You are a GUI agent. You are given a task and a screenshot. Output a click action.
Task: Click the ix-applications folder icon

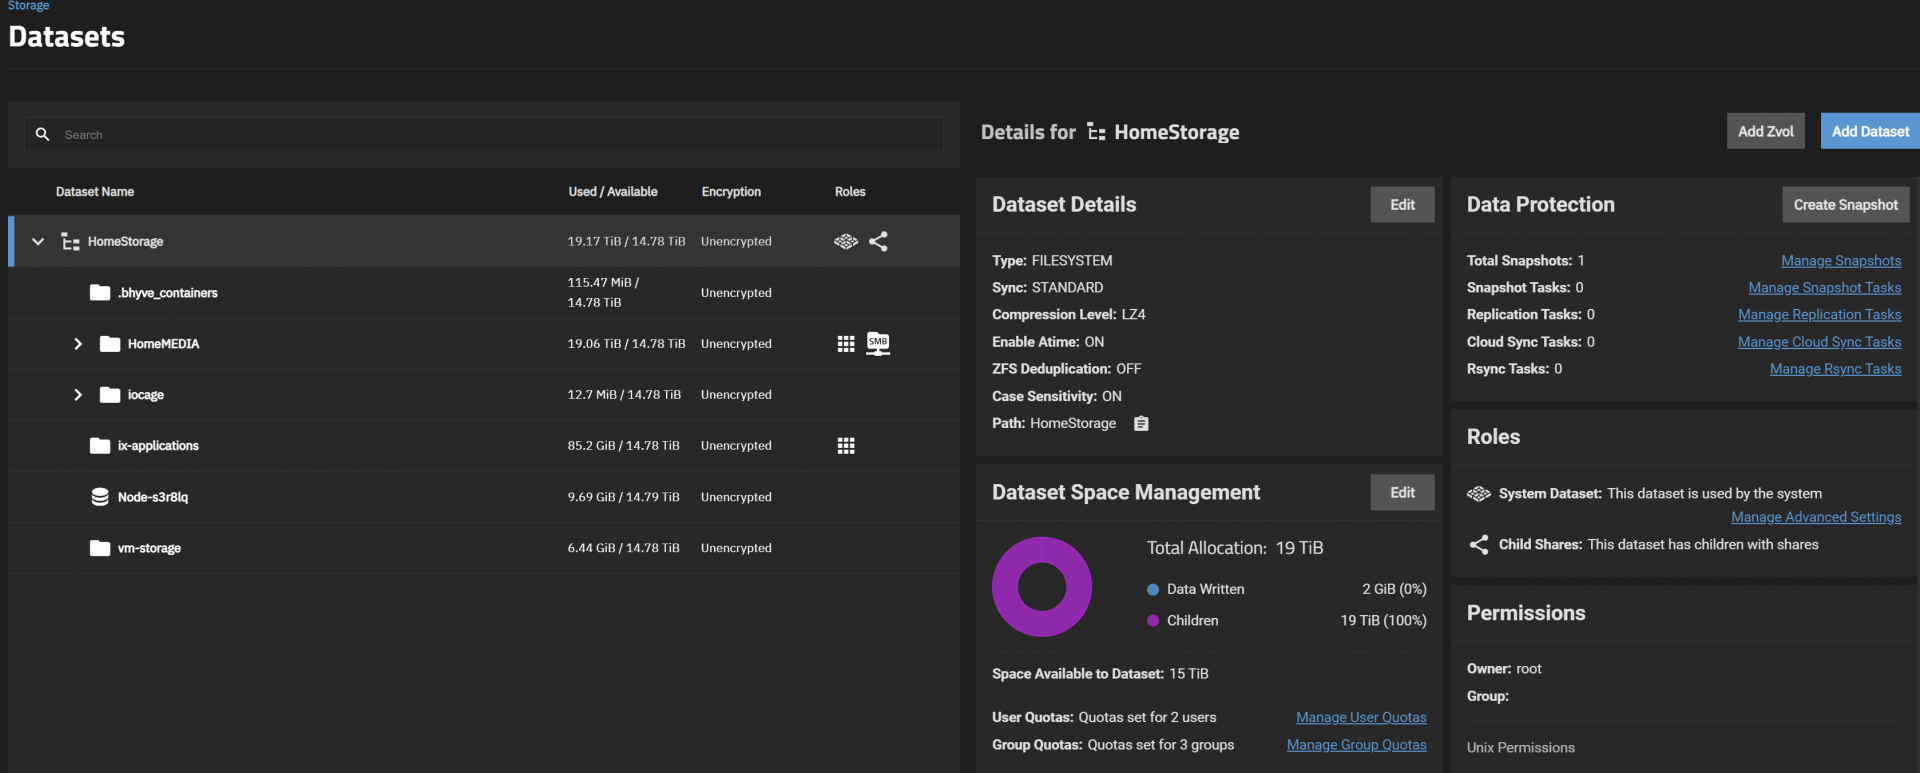coord(100,446)
